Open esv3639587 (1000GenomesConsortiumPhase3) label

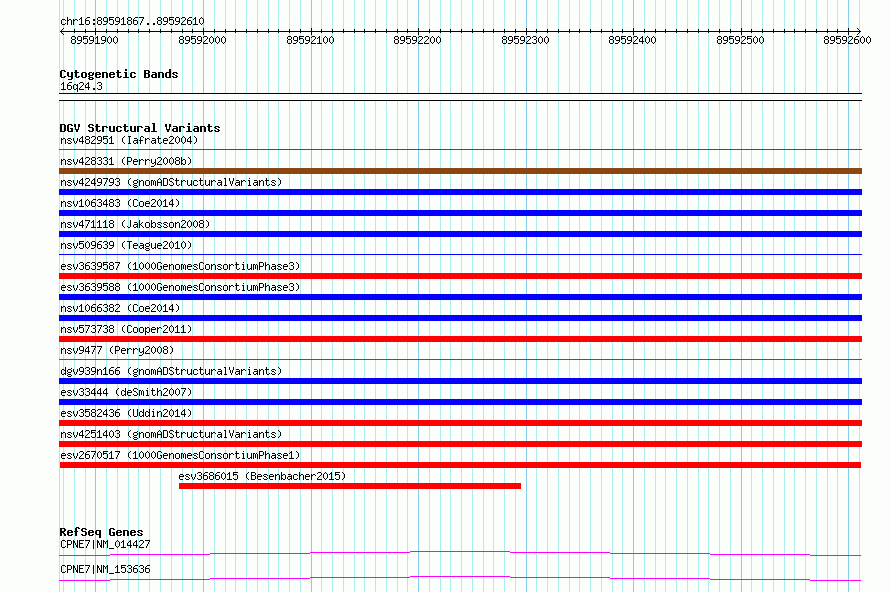[180, 266]
